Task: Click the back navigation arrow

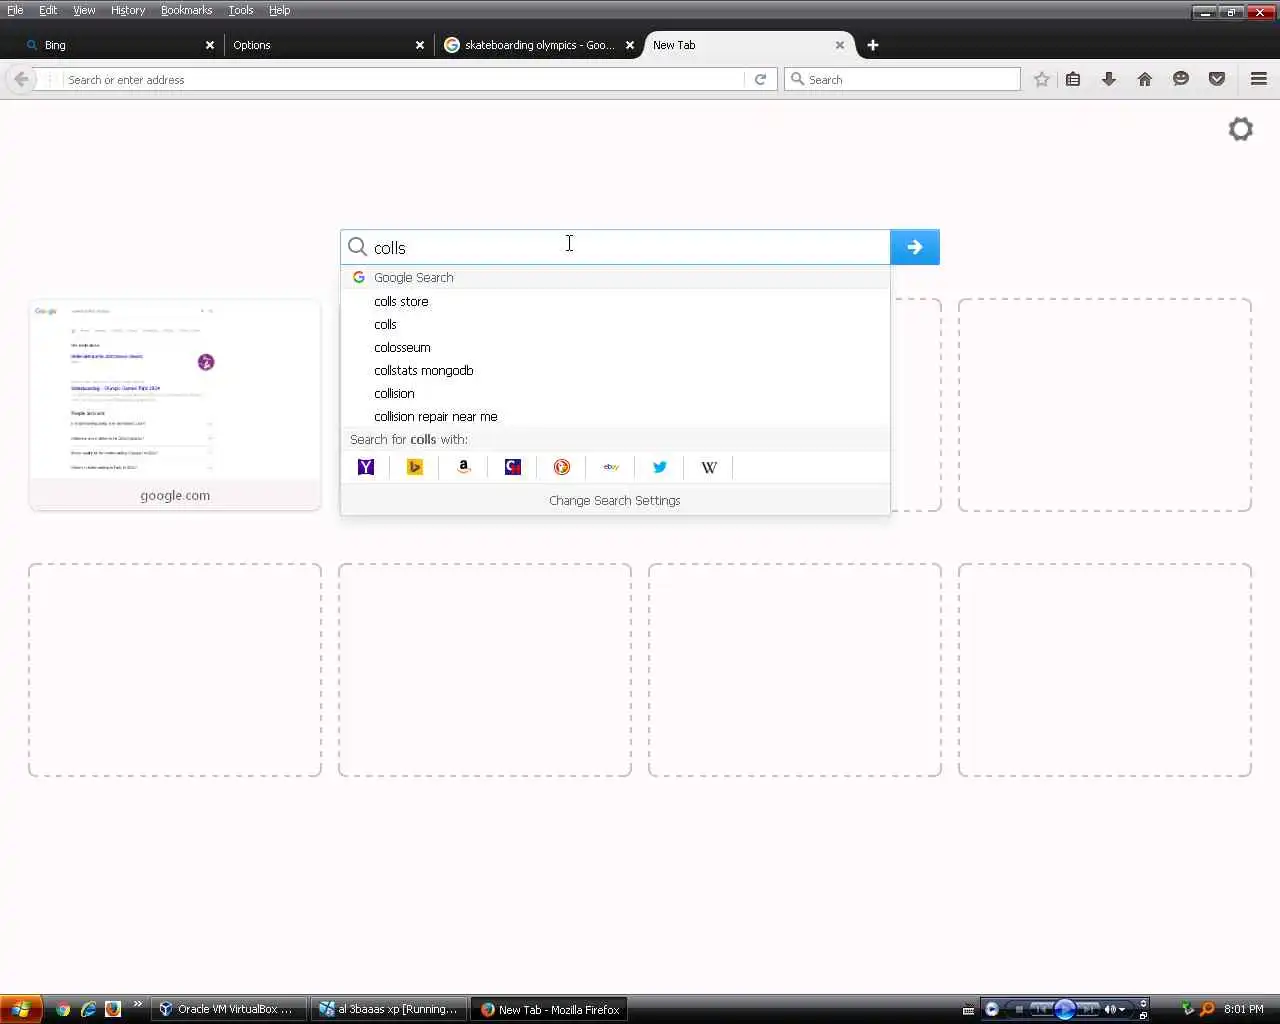Action: point(21,79)
